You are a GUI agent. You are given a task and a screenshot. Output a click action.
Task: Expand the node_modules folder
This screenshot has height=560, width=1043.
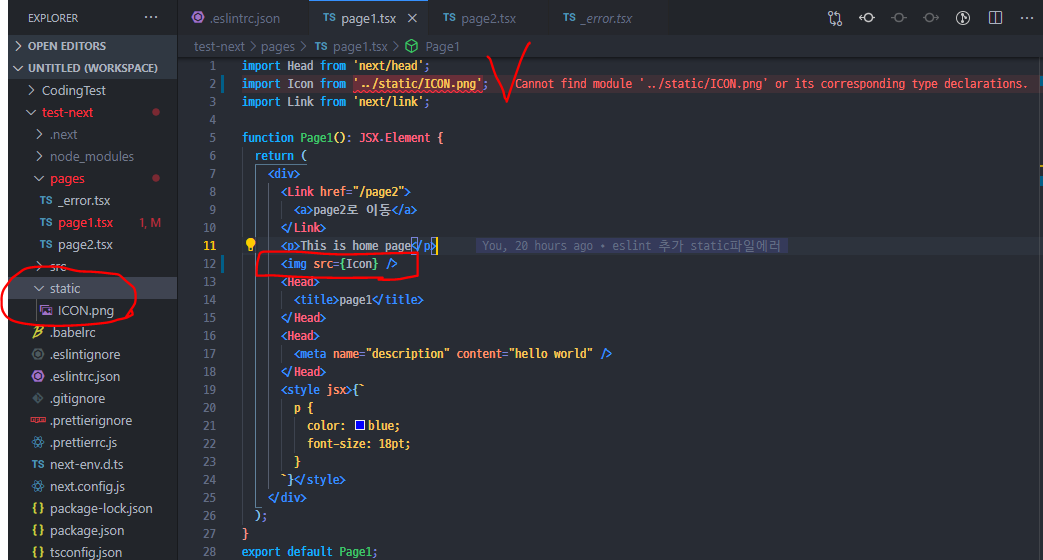click(92, 156)
